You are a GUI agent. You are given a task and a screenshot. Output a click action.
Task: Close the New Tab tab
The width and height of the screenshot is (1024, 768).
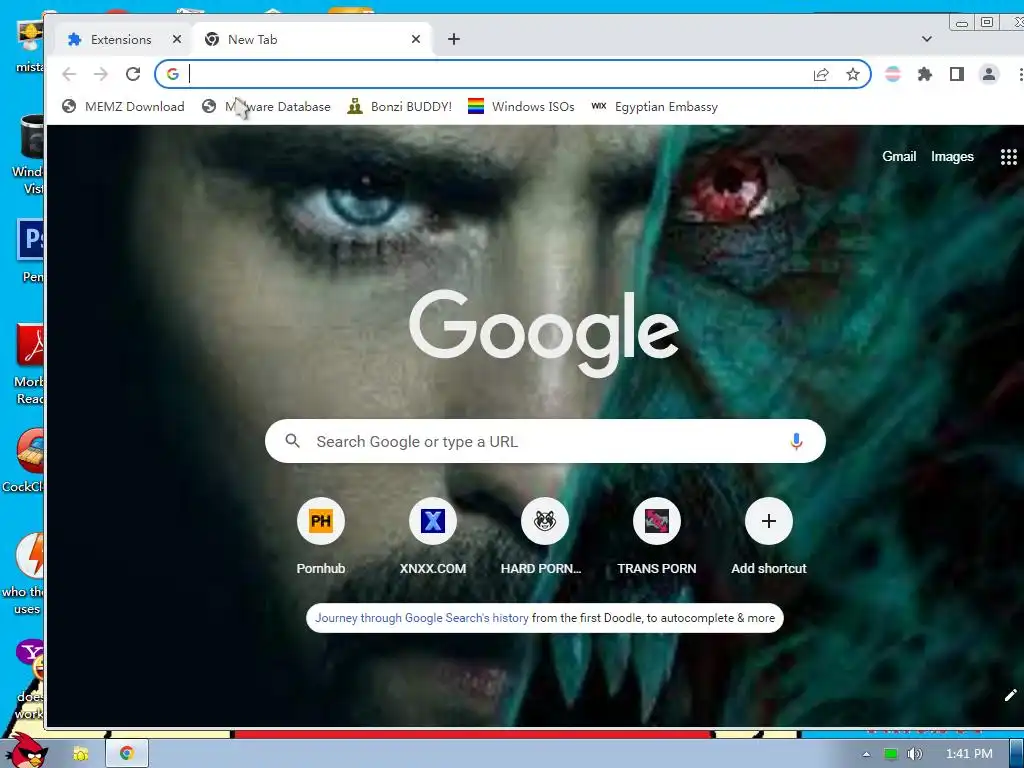click(x=416, y=39)
